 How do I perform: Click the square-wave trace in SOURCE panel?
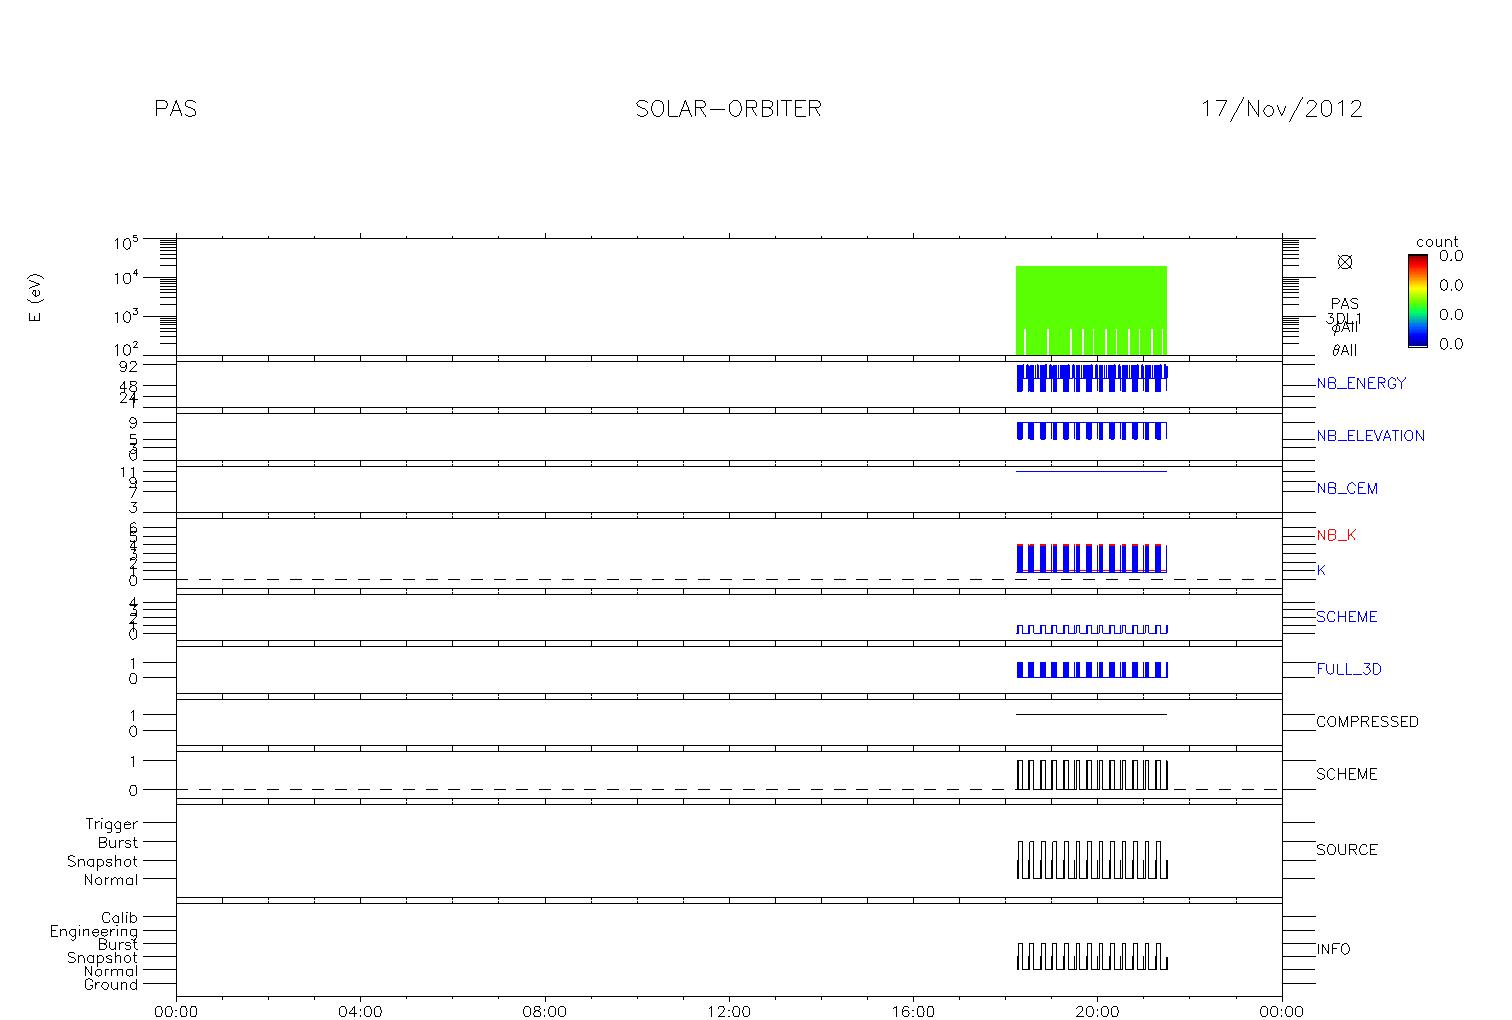tap(1092, 860)
